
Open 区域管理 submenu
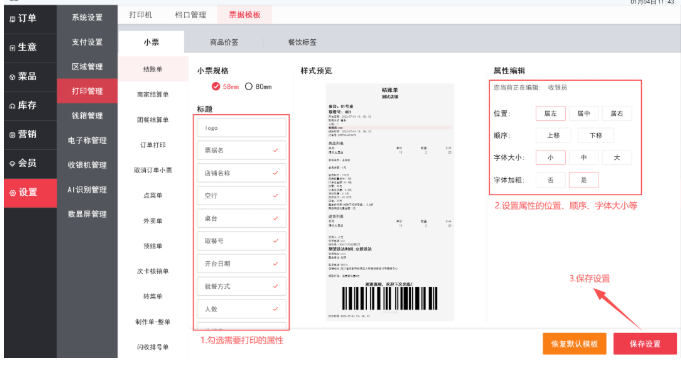click(87, 66)
